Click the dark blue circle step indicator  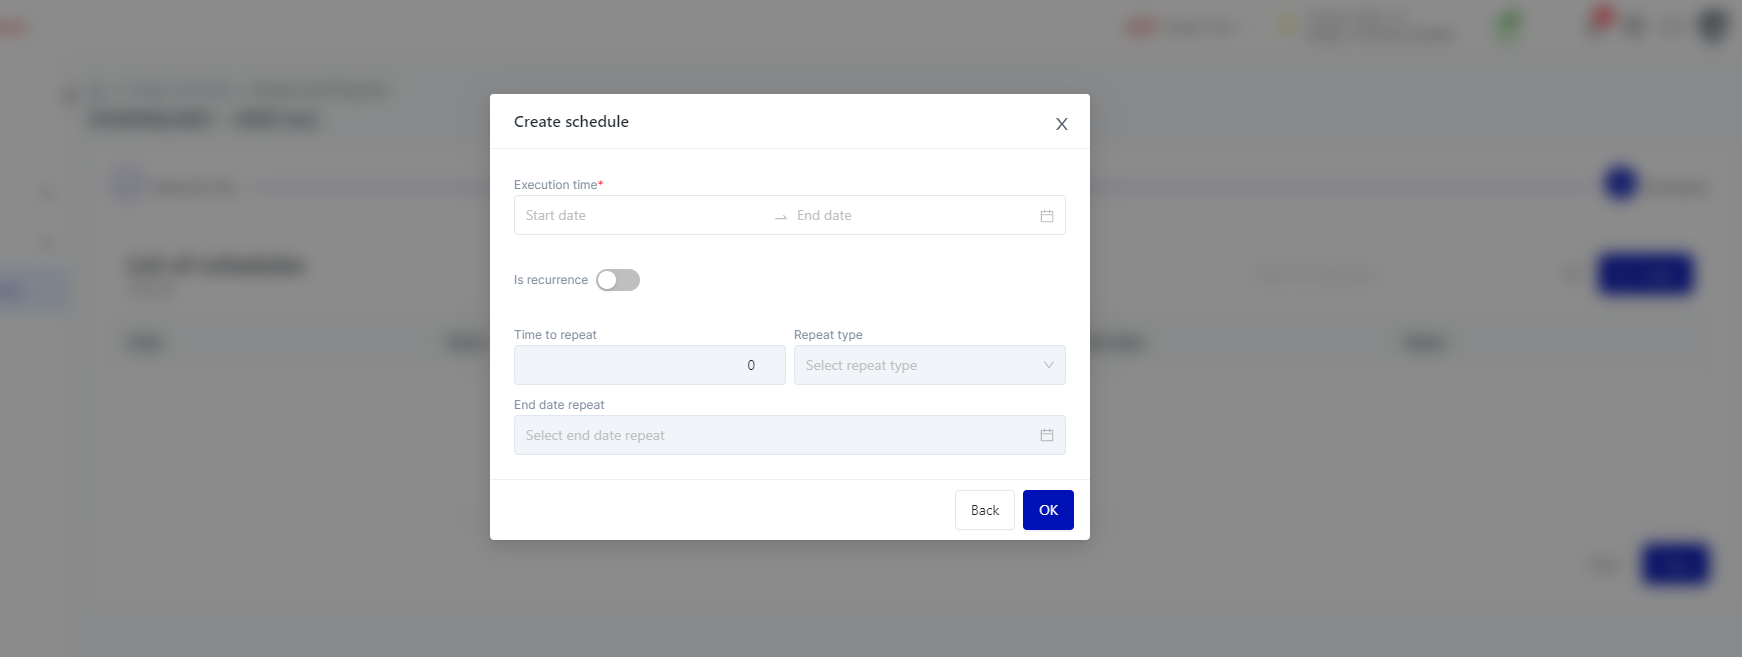click(1620, 184)
